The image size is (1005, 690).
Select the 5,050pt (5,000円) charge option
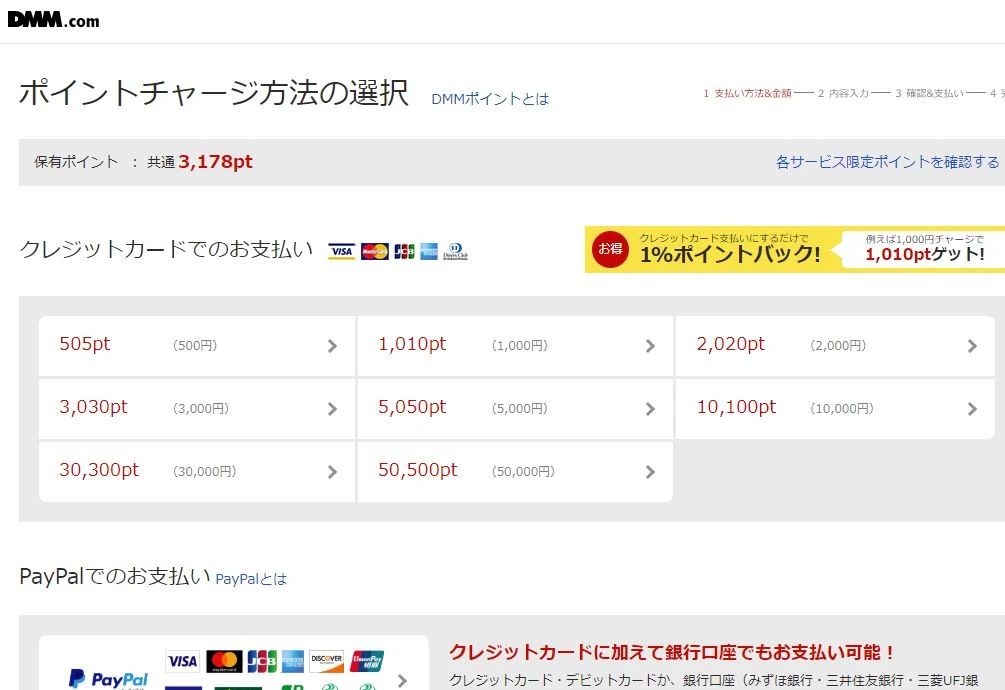pos(515,408)
